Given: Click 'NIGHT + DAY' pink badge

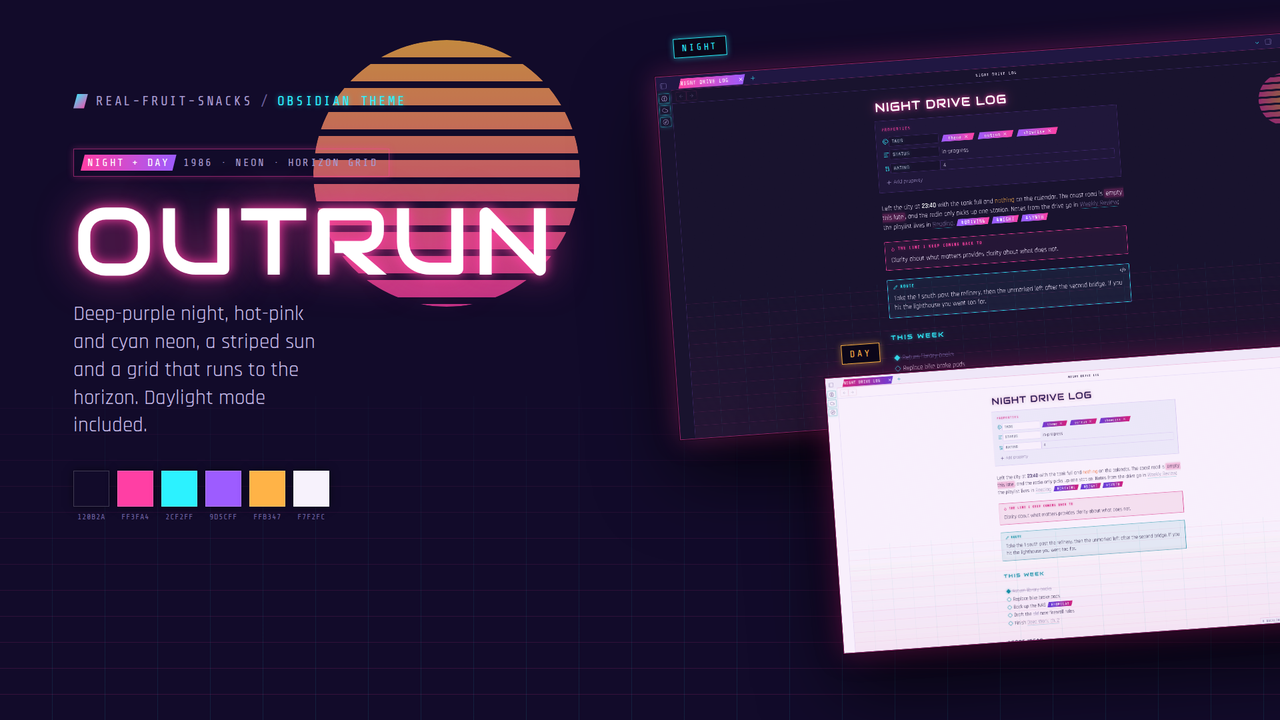Looking at the screenshot, I should 130,162.
